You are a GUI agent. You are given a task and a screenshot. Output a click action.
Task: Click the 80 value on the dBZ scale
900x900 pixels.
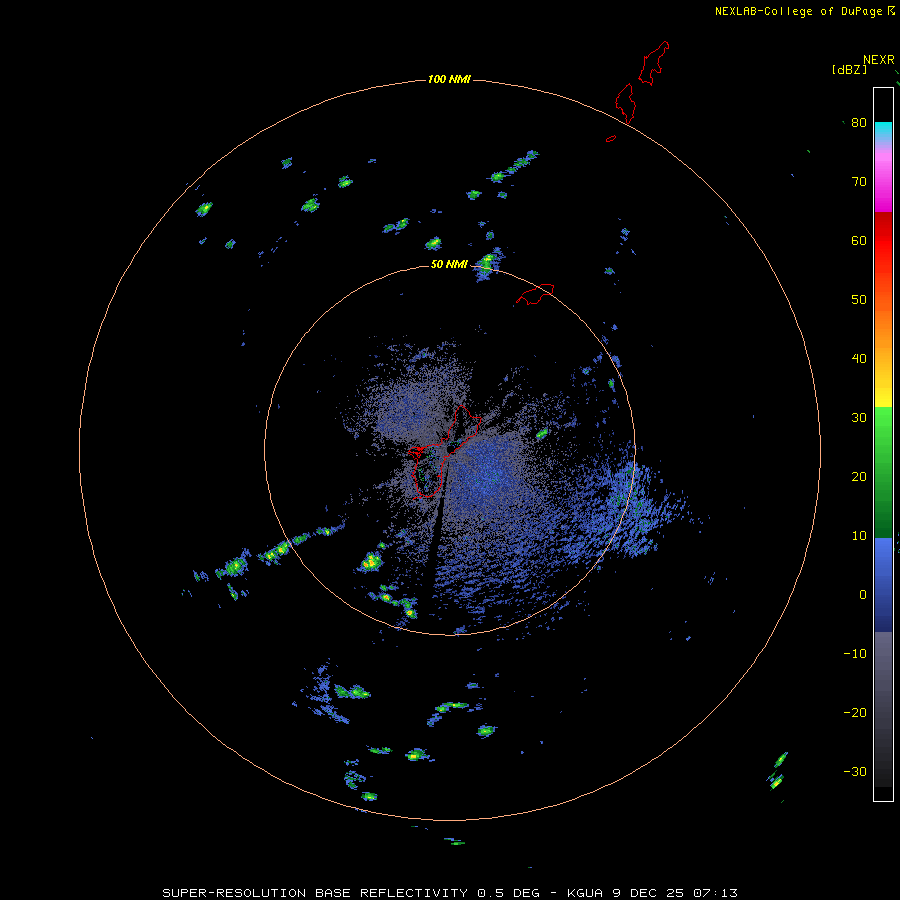[859, 123]
